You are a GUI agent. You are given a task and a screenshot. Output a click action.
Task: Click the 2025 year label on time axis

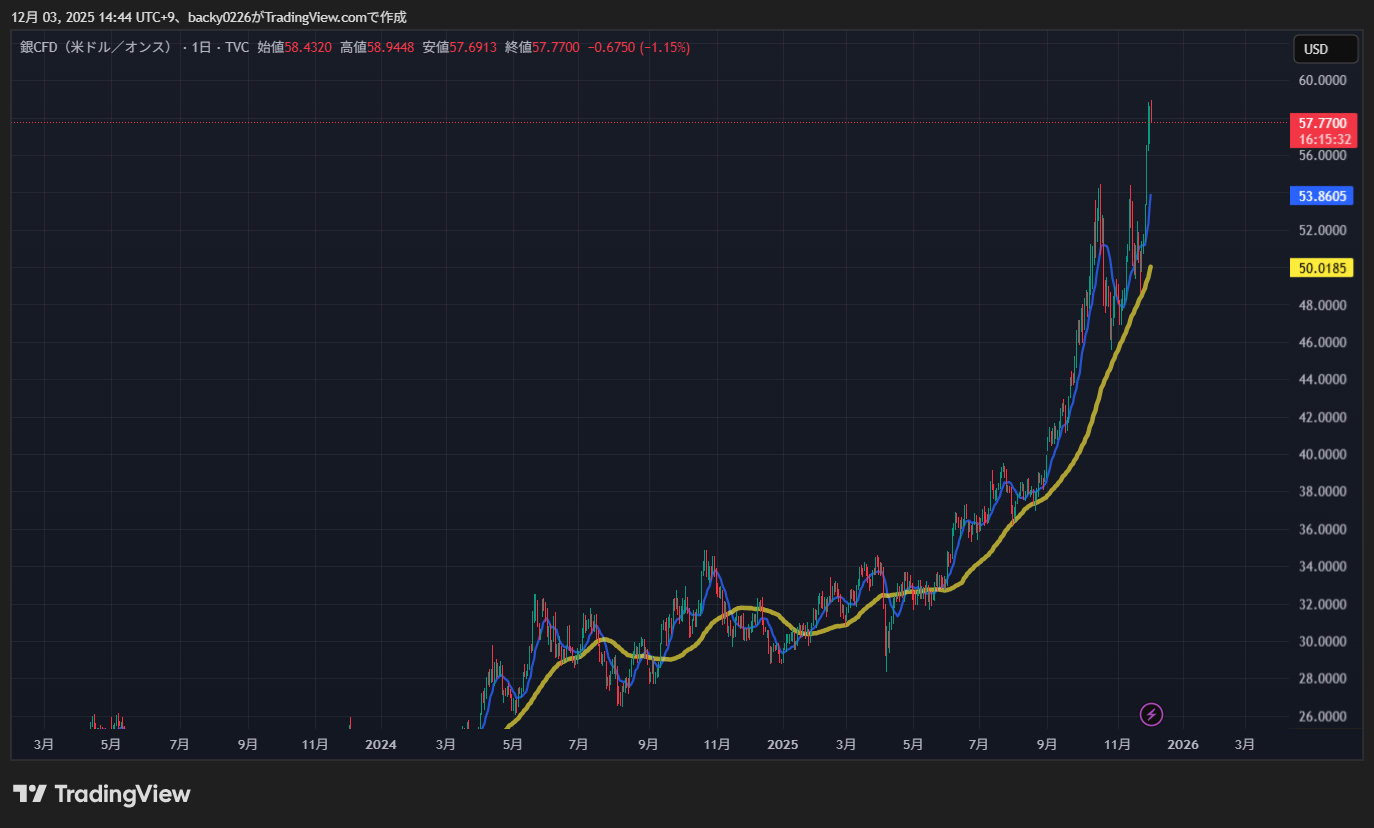point(782,744)
